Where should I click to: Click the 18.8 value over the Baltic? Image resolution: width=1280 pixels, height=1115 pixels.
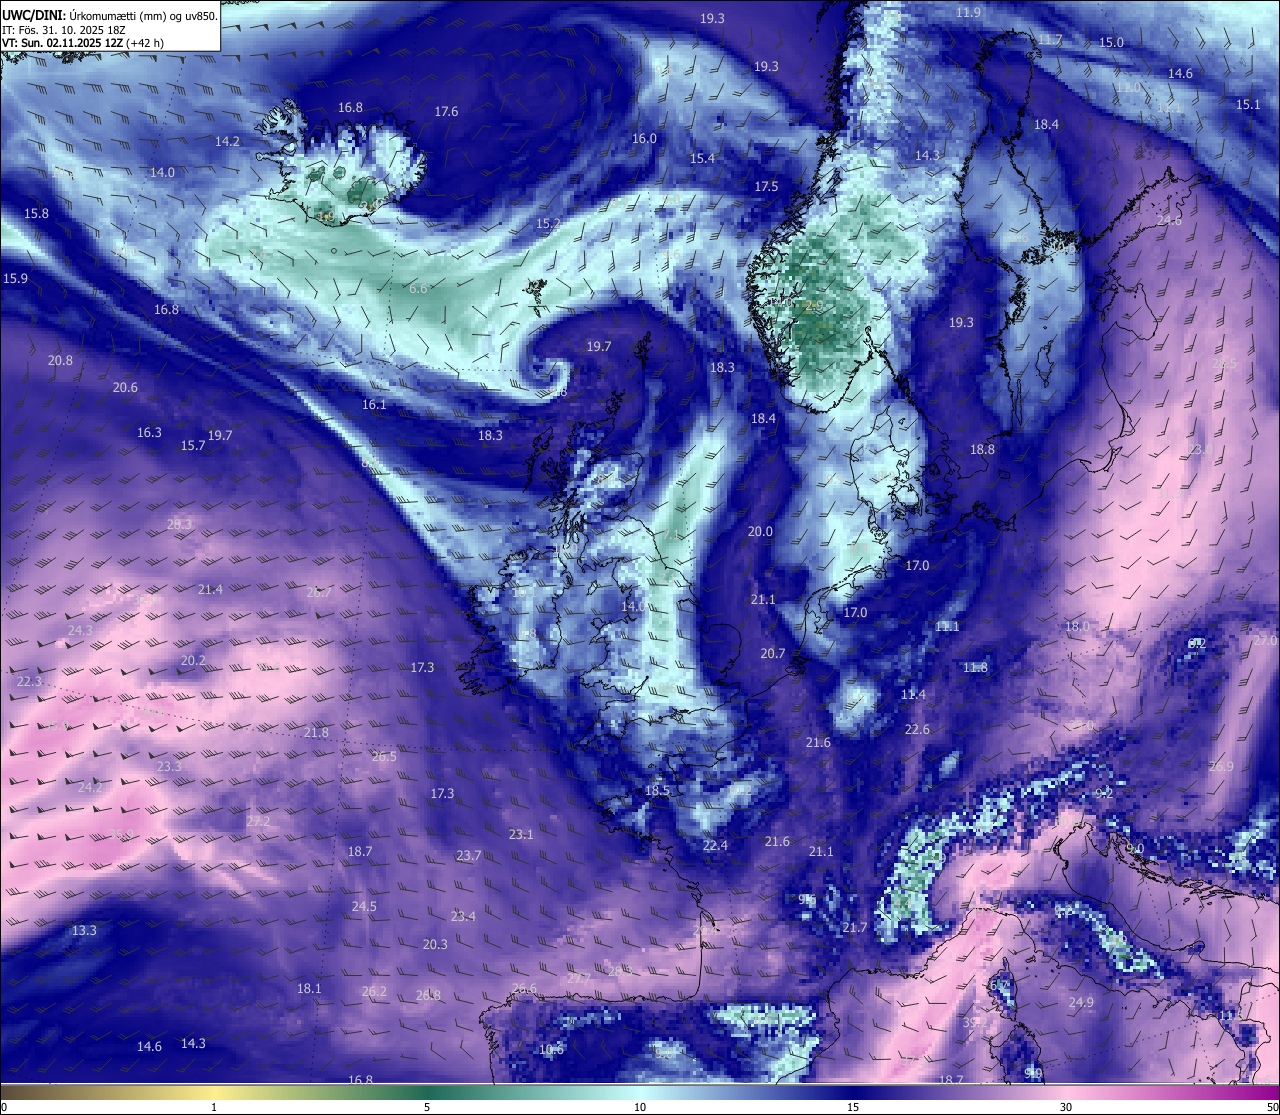click(x=982, y=449)
